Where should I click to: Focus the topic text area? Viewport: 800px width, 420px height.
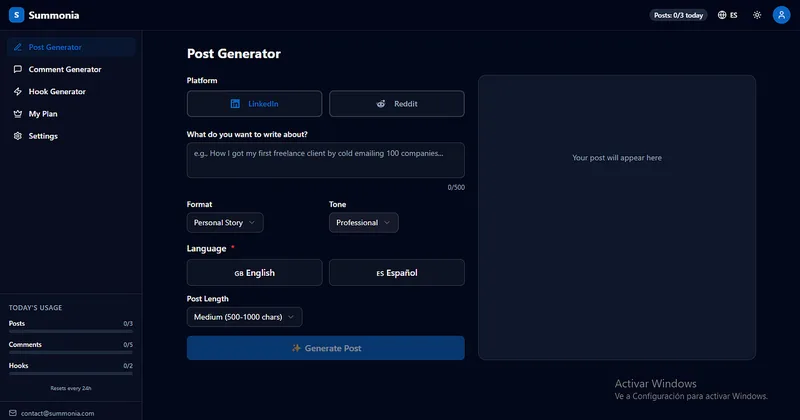(x=326, y=160)
